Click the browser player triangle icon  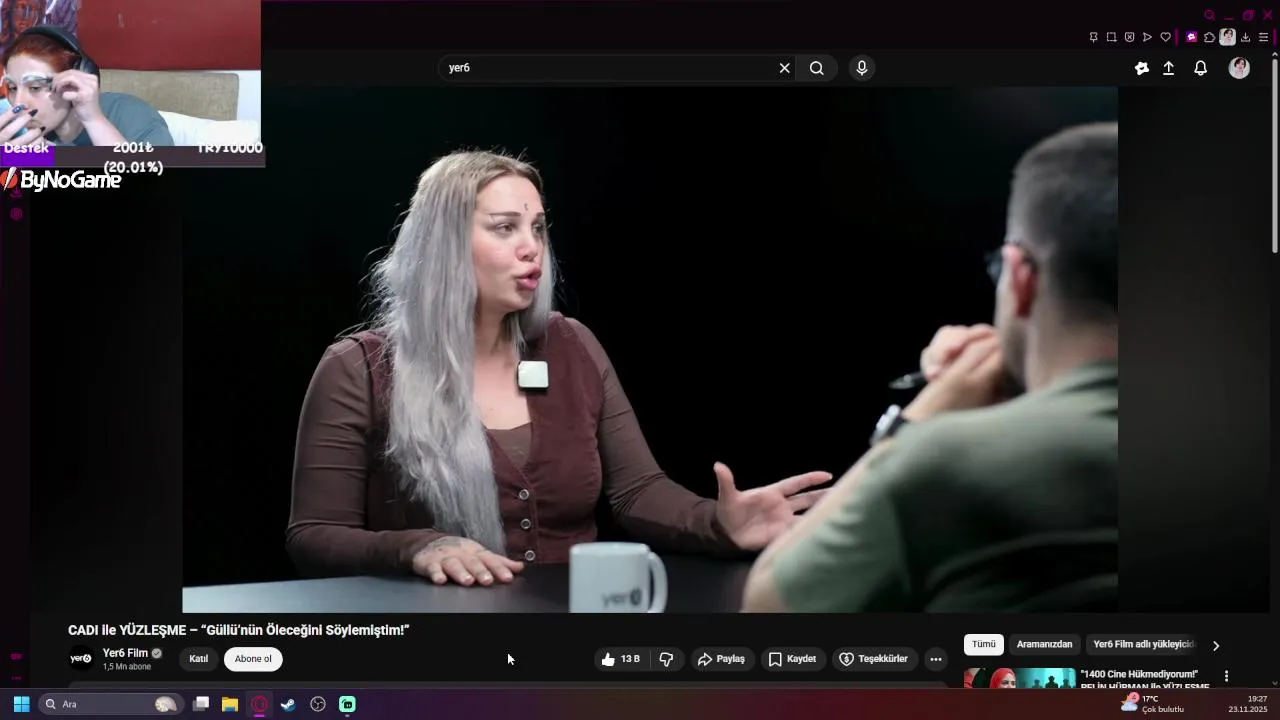(1147, 37)
